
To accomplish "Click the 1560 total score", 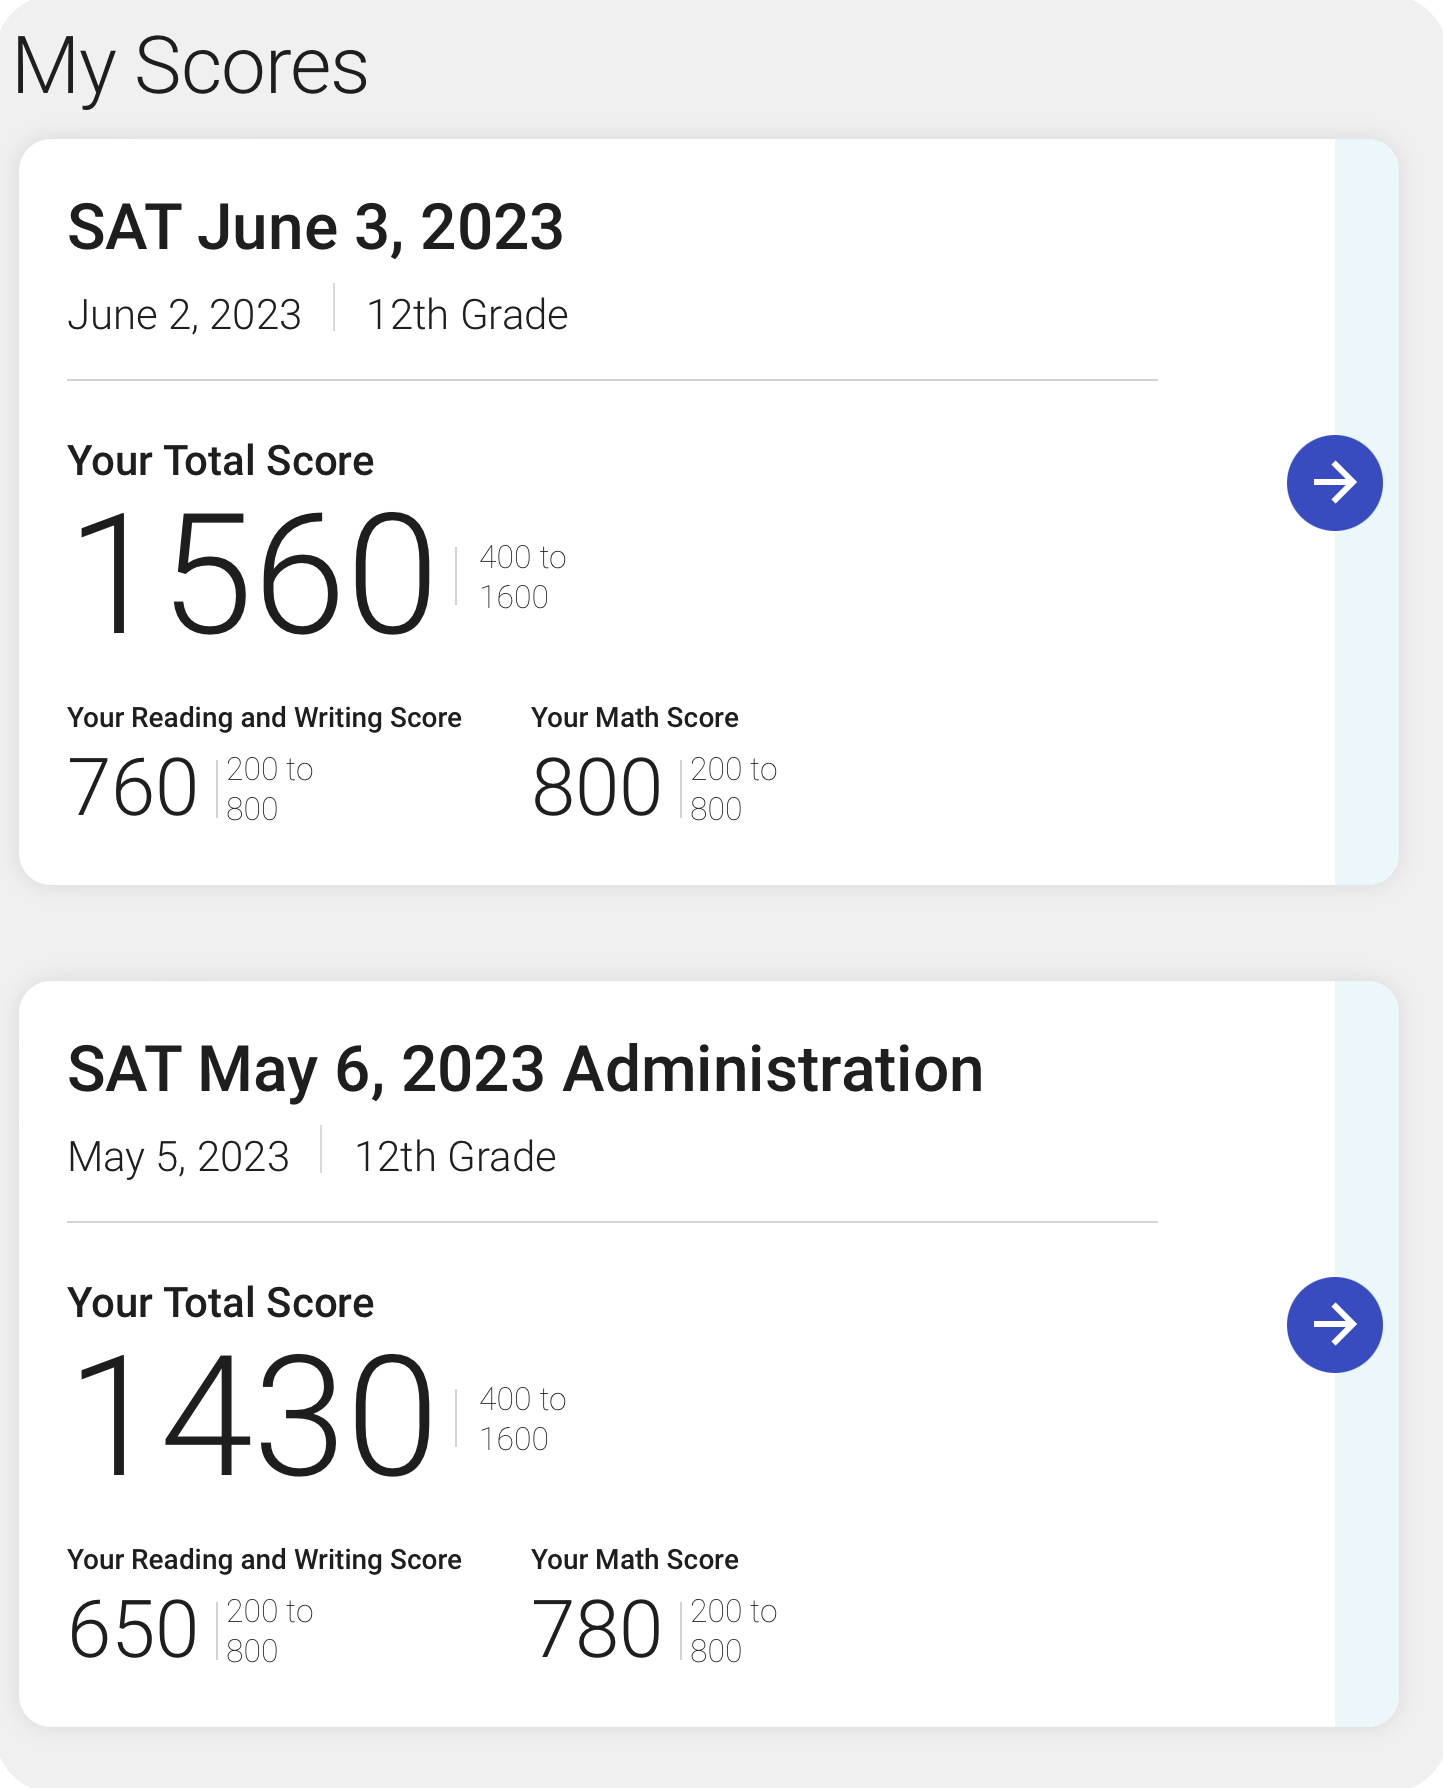I will (253, 573).
